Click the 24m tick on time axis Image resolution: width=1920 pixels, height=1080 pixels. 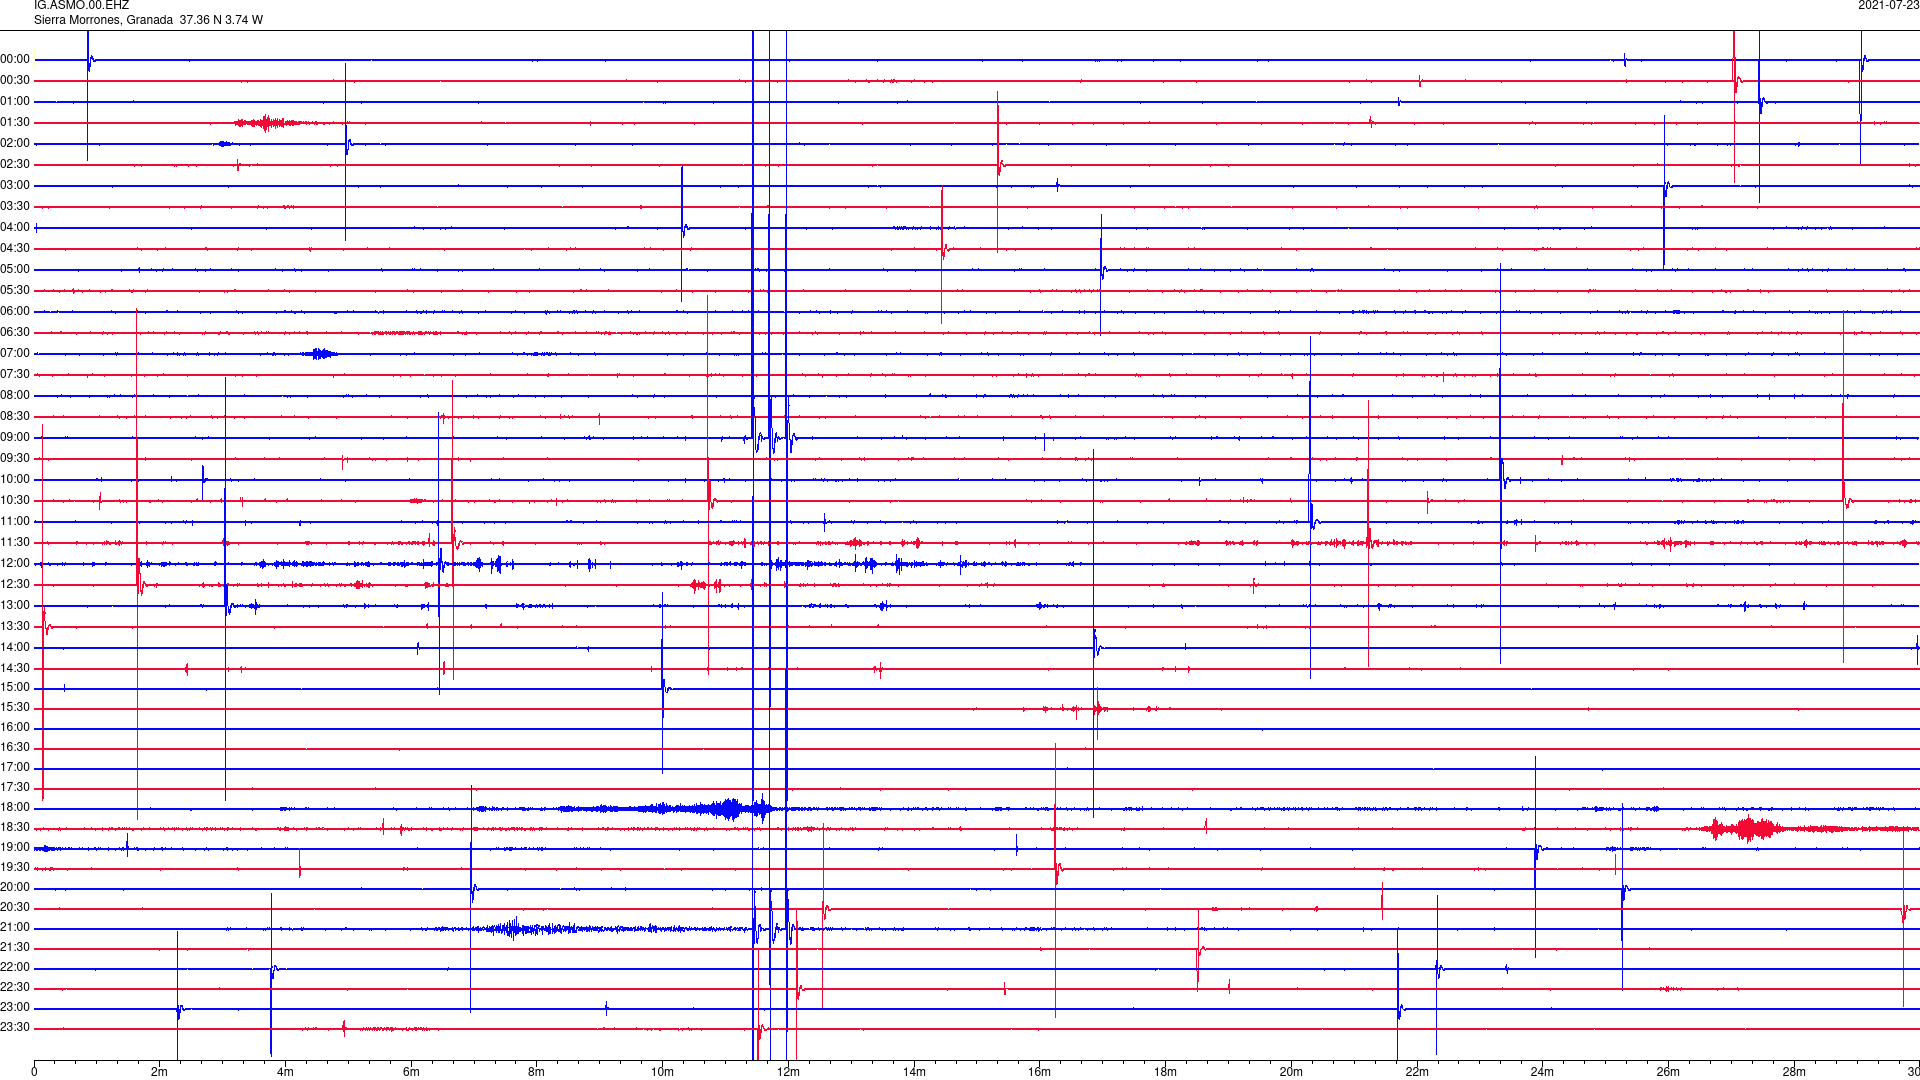click(x=1542, y=1072)
